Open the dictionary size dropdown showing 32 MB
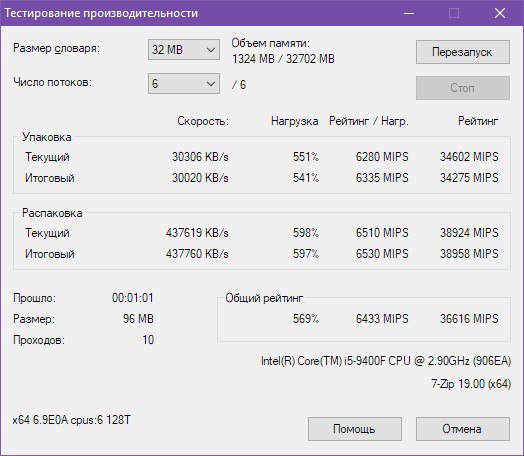This screenshot has height=456, width=524. pos(184,50)
